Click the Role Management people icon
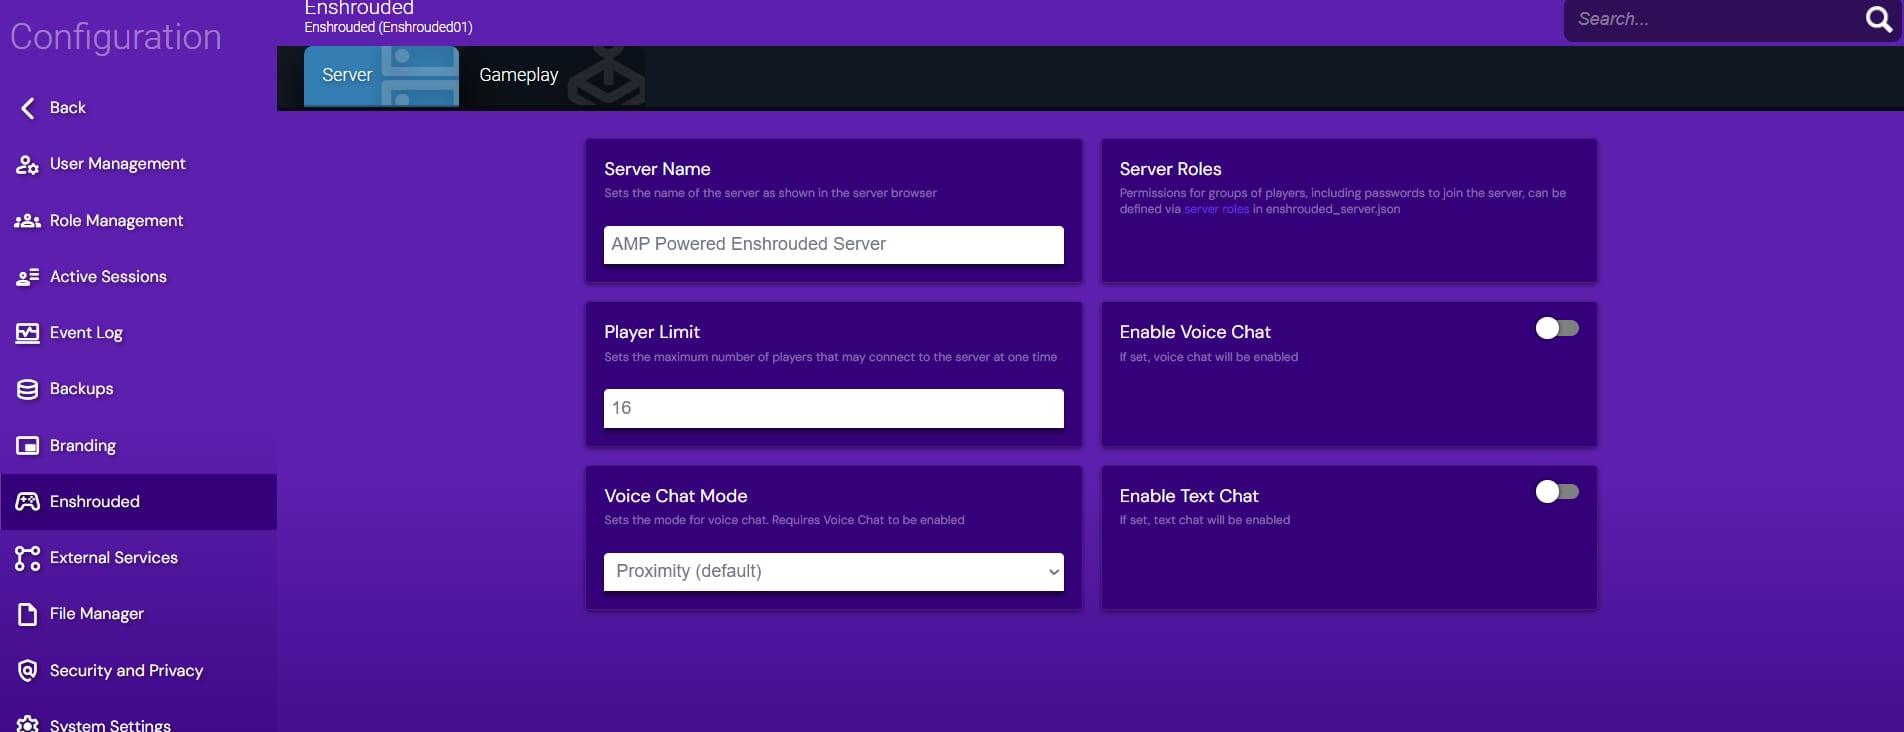The image size is (1904, 732). [x=27, y=221]
